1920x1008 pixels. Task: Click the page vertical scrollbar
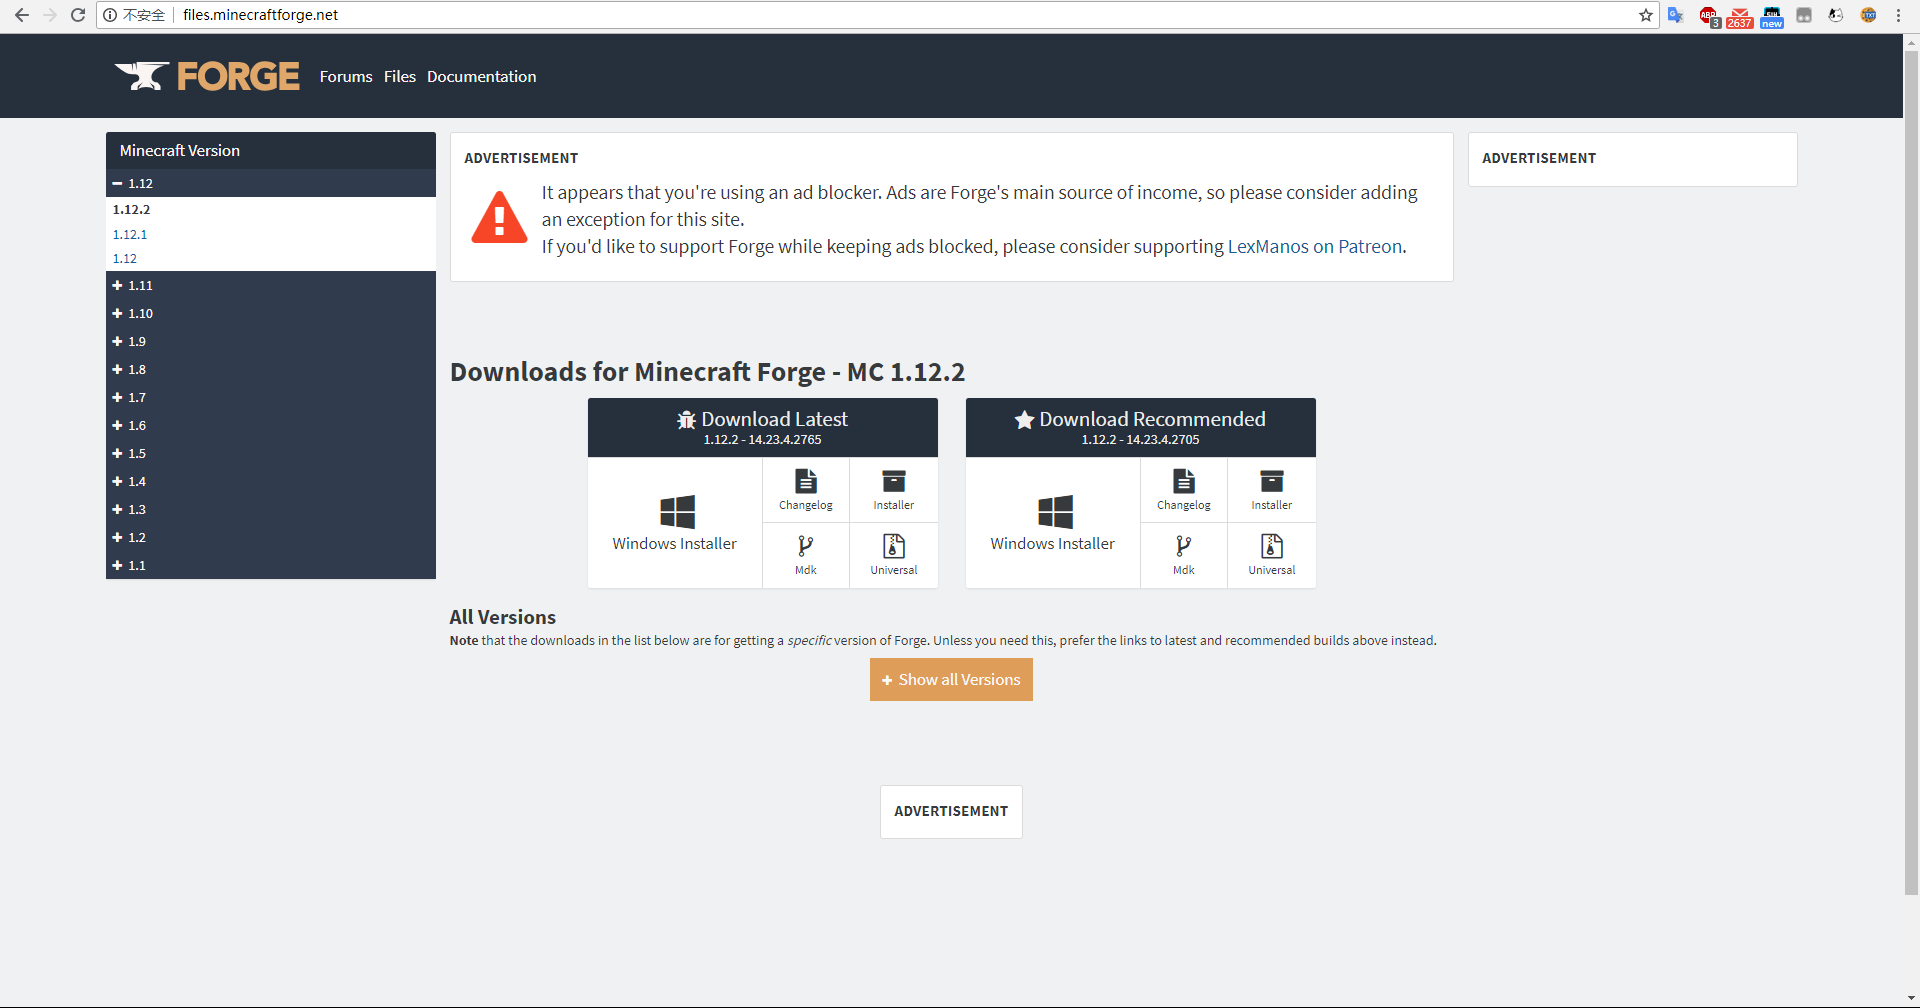[1912, 470]
